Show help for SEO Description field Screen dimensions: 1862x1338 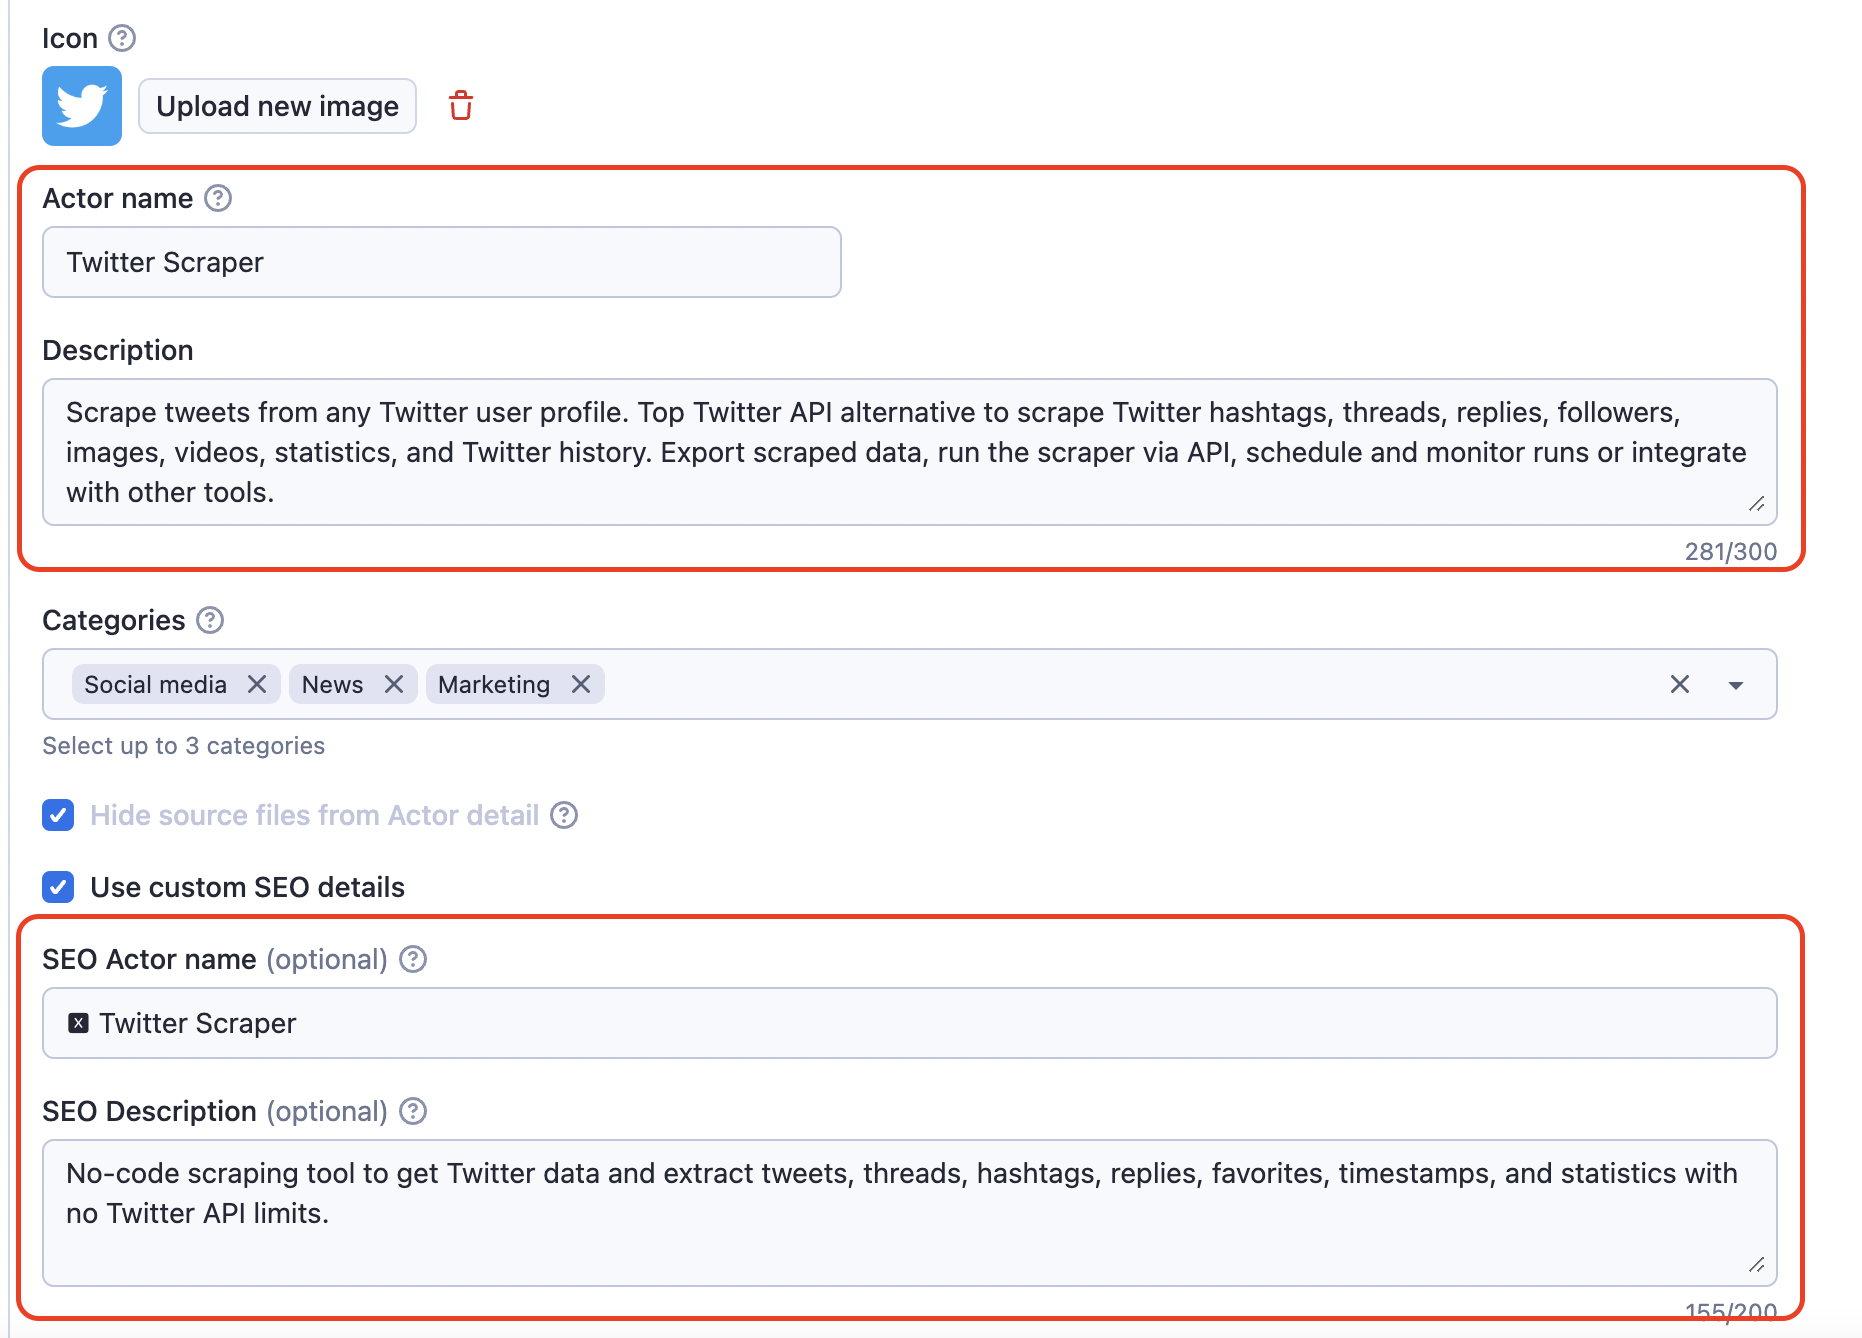[x=413, y=1111]
